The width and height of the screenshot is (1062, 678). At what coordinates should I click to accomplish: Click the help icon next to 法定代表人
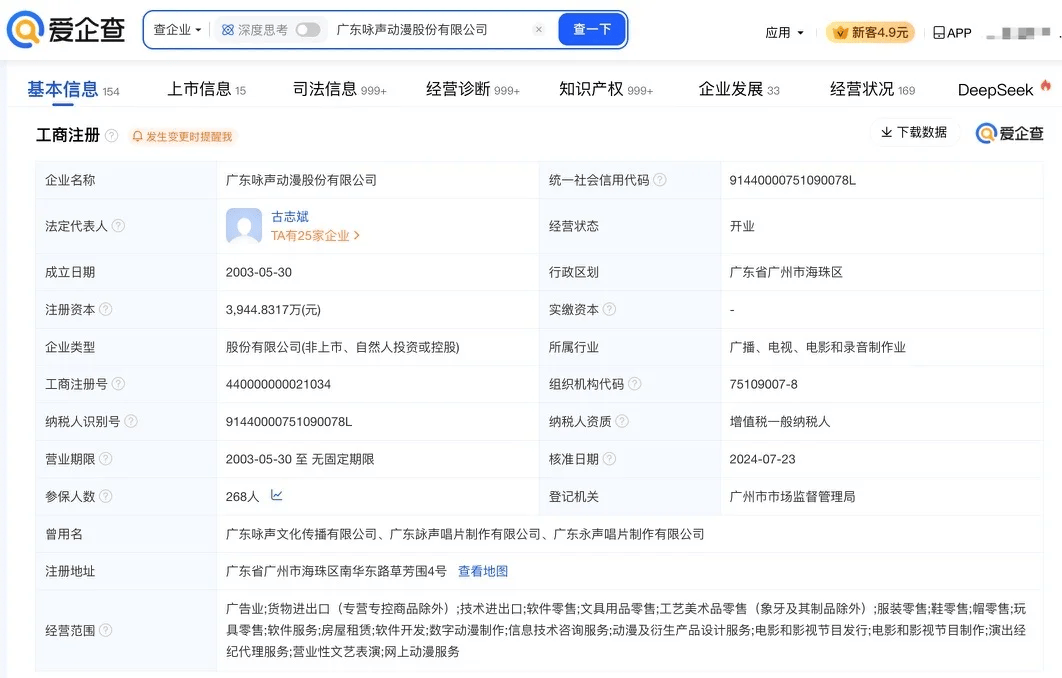(x=118, y=226)
